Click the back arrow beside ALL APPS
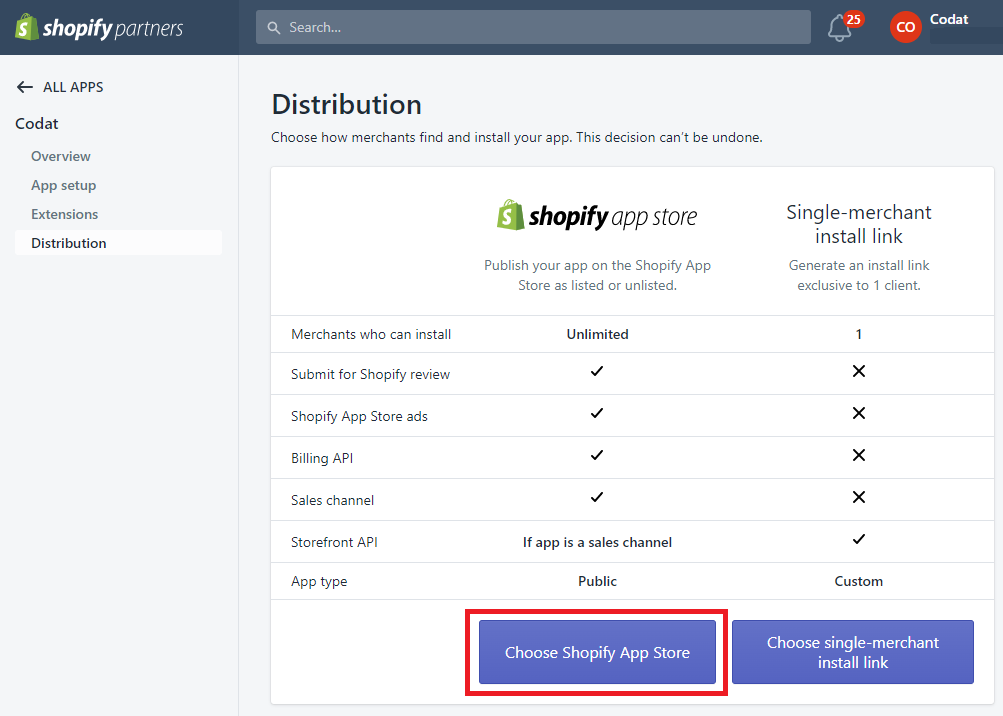The width and height of the screenshot is (1003, 716). (x=25, y=87)
